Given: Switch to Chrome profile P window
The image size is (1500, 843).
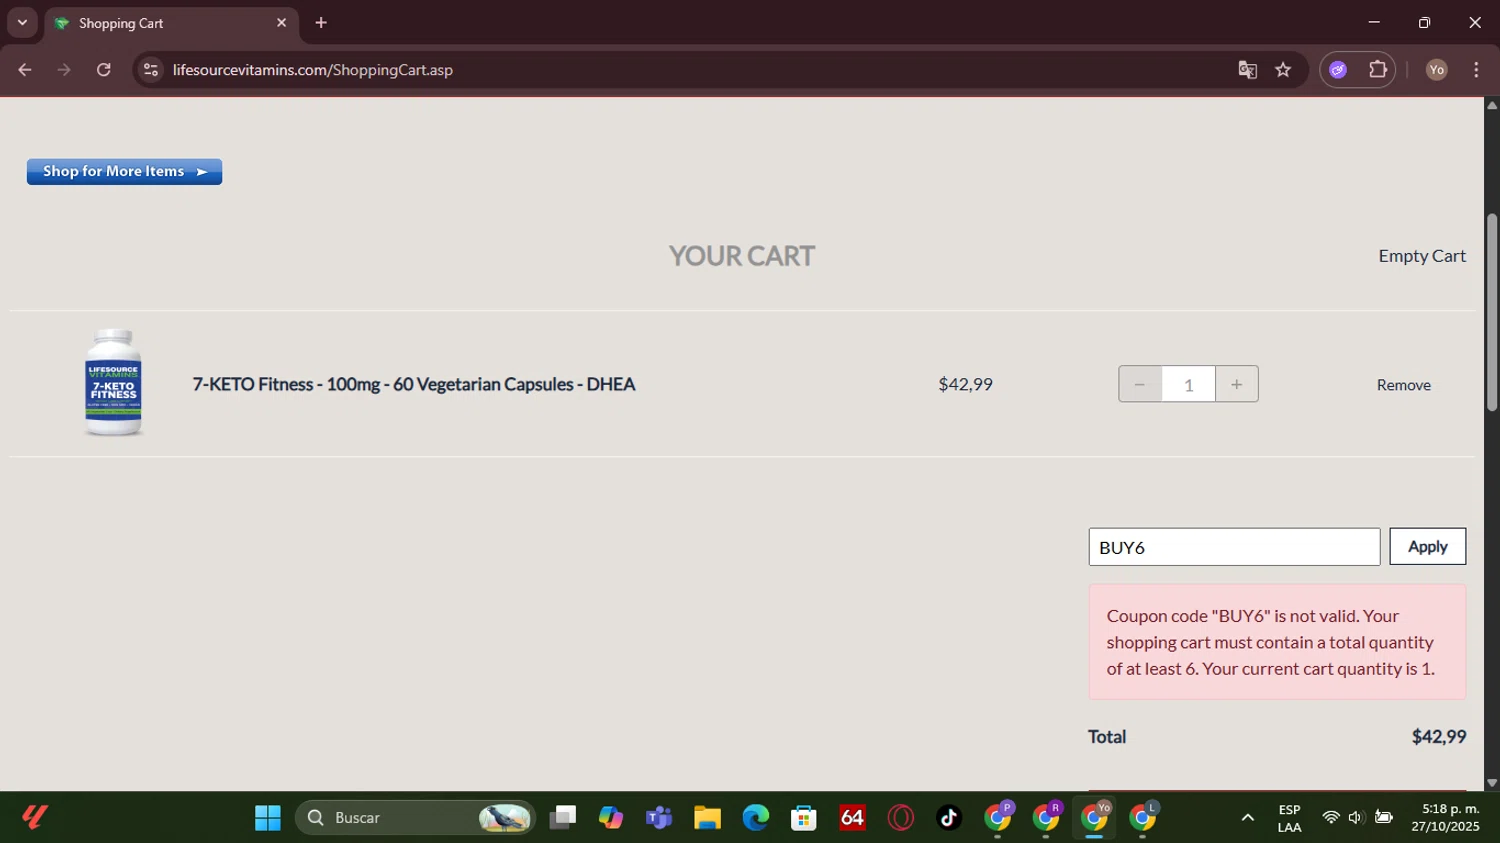Looking at the screenshot, I should (x=998, y=818).
